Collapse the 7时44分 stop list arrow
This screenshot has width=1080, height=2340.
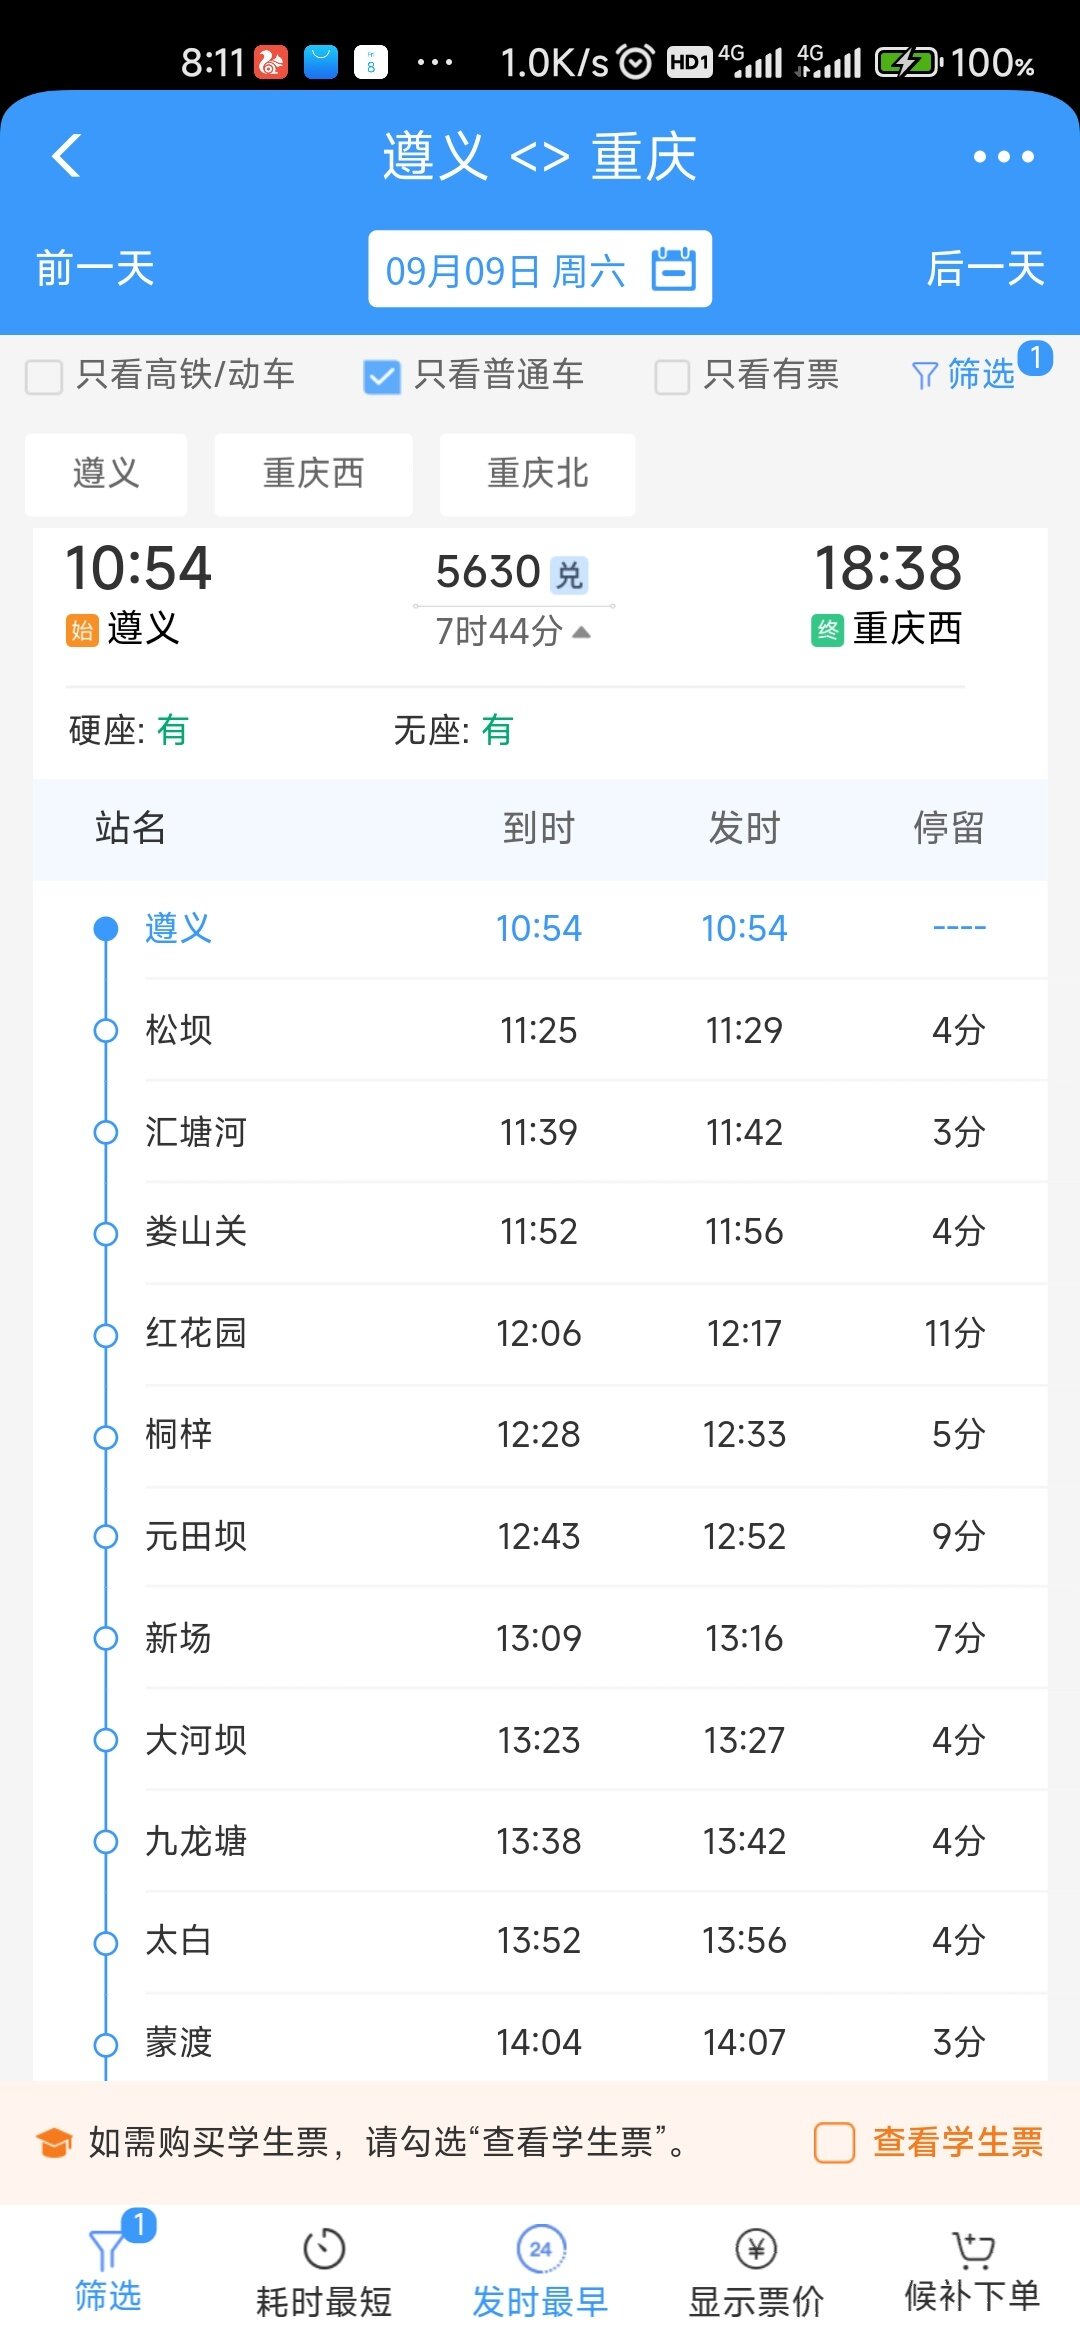[582, 632]
